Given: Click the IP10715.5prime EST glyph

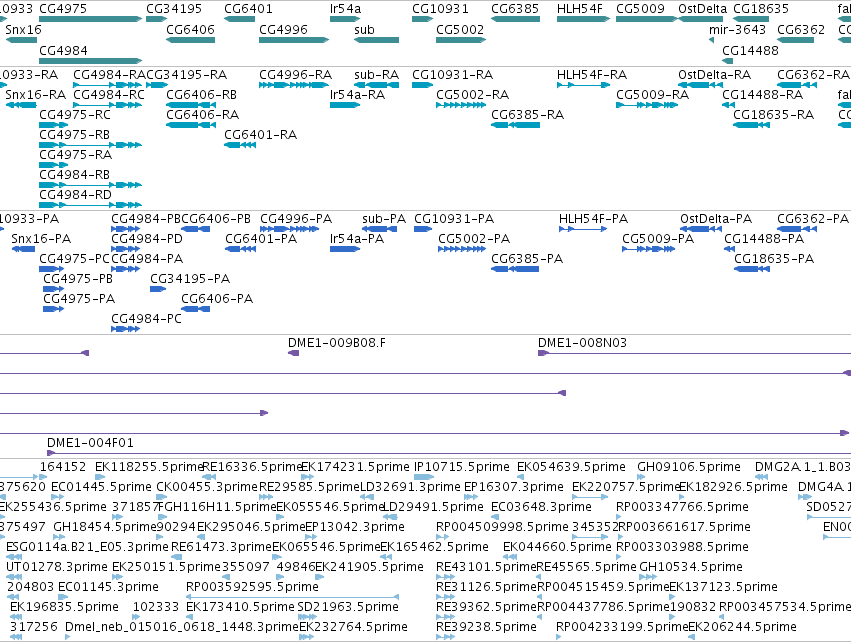Looking at the screenshot, I should (423, 477).
